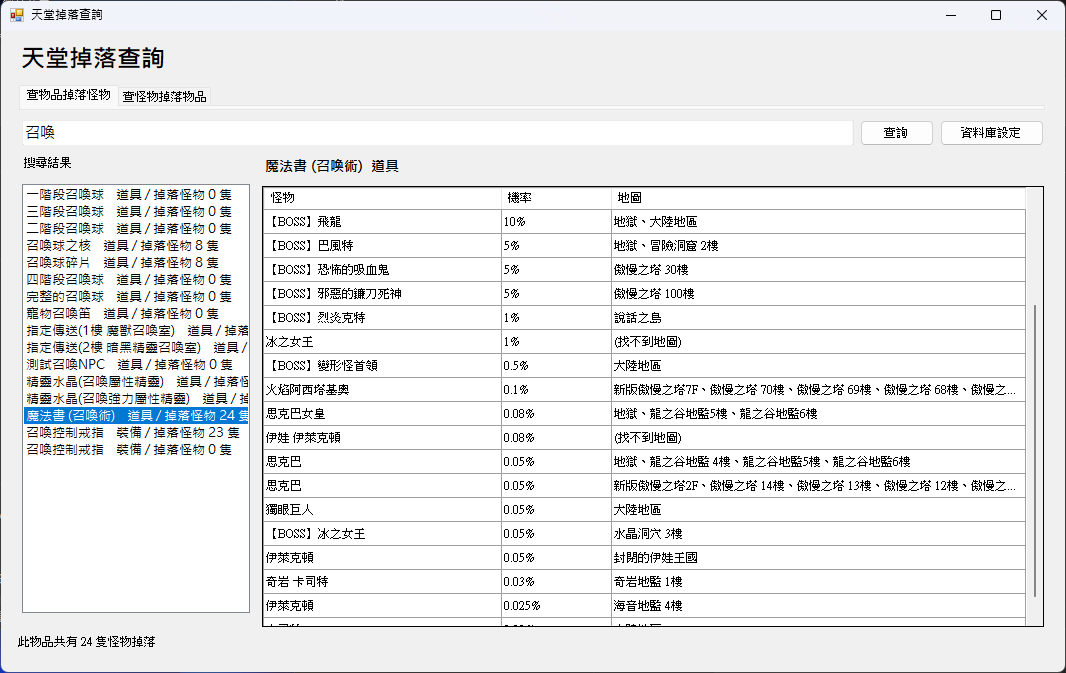
Task: Click the 火焰阿西塔基奧 monster cell
Action: click(383, 390)
